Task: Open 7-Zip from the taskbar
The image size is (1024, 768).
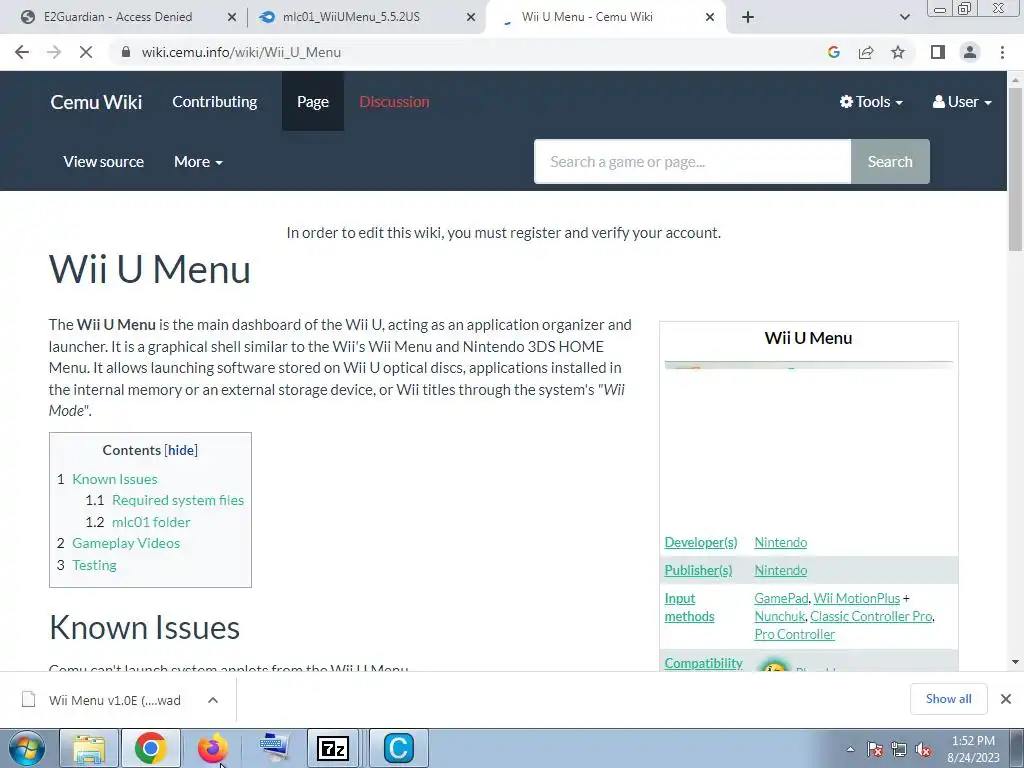Action: point(333,748)
